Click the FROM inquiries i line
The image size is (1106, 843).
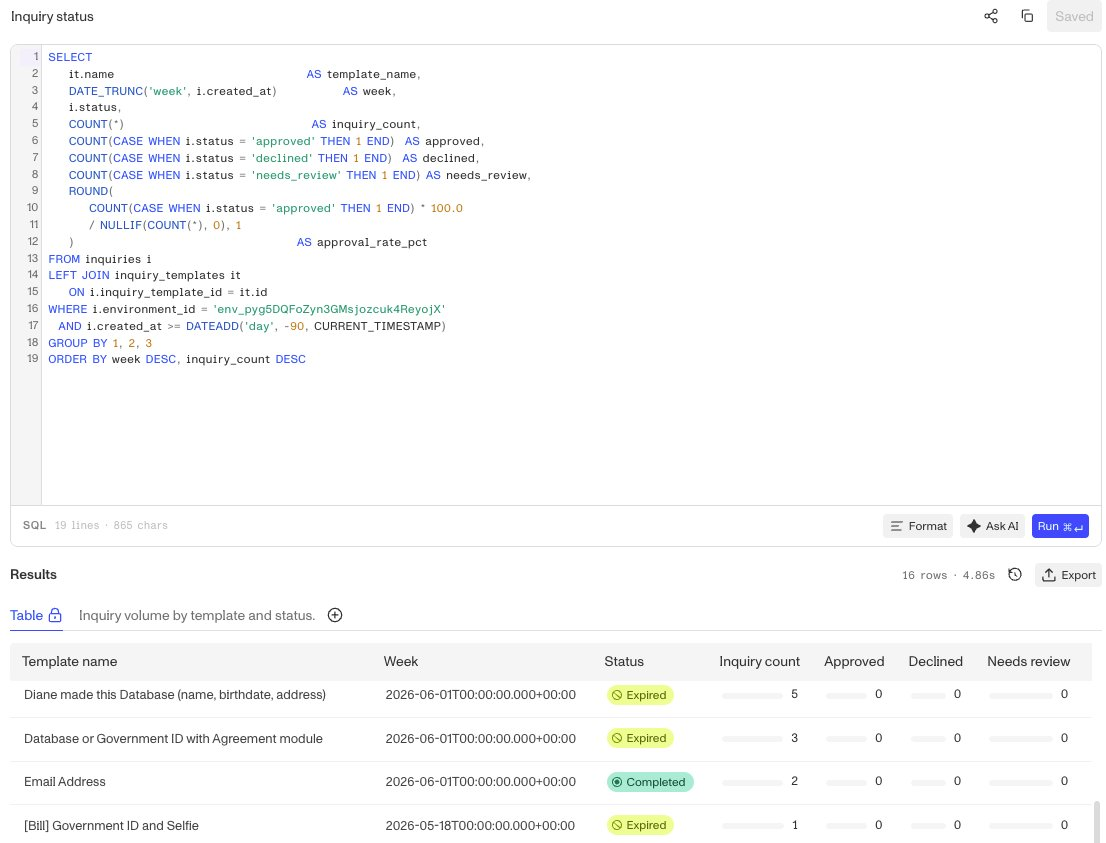pos(99,259)
